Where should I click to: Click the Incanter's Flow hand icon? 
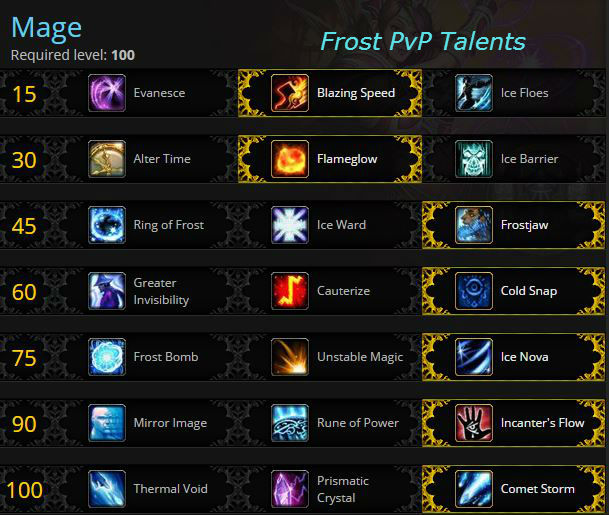473,423
